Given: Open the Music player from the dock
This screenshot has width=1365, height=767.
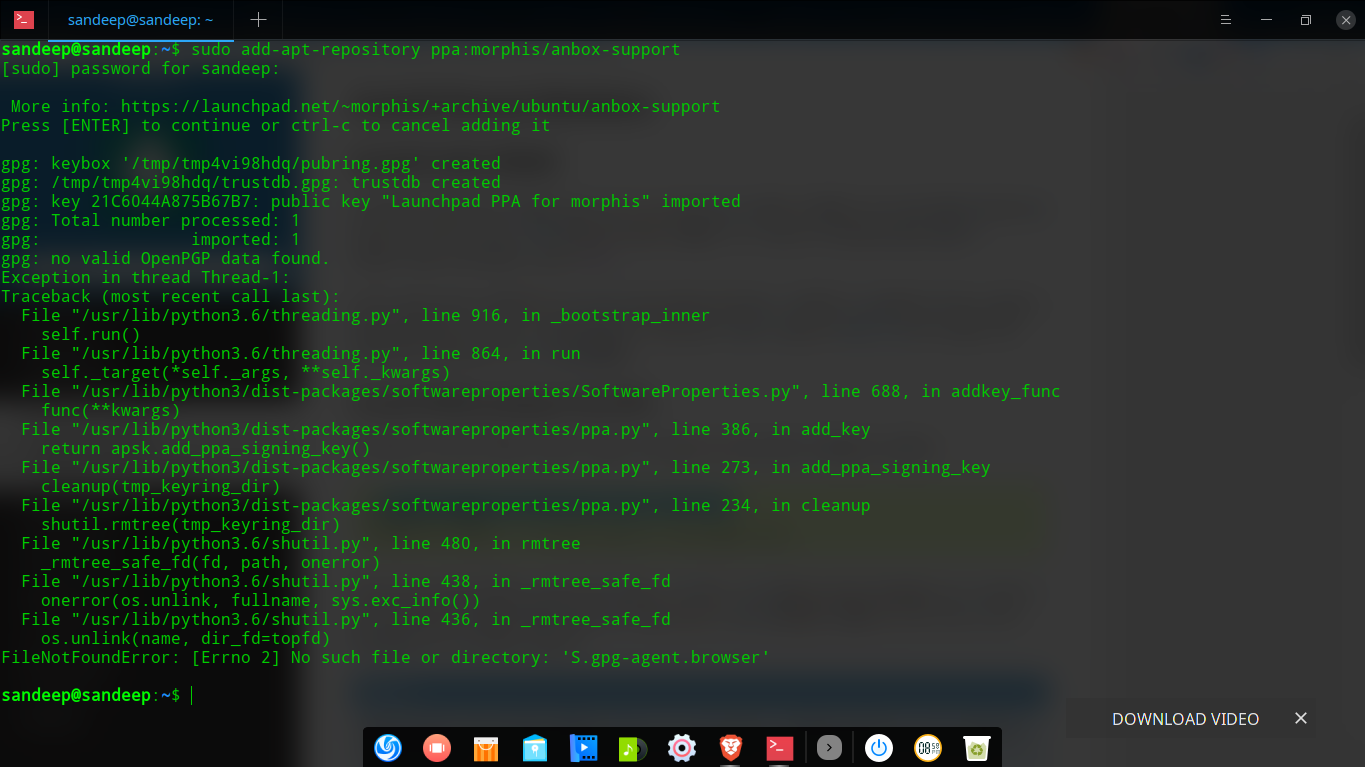Looking at the screenshot, I should (x=632, y=748).
